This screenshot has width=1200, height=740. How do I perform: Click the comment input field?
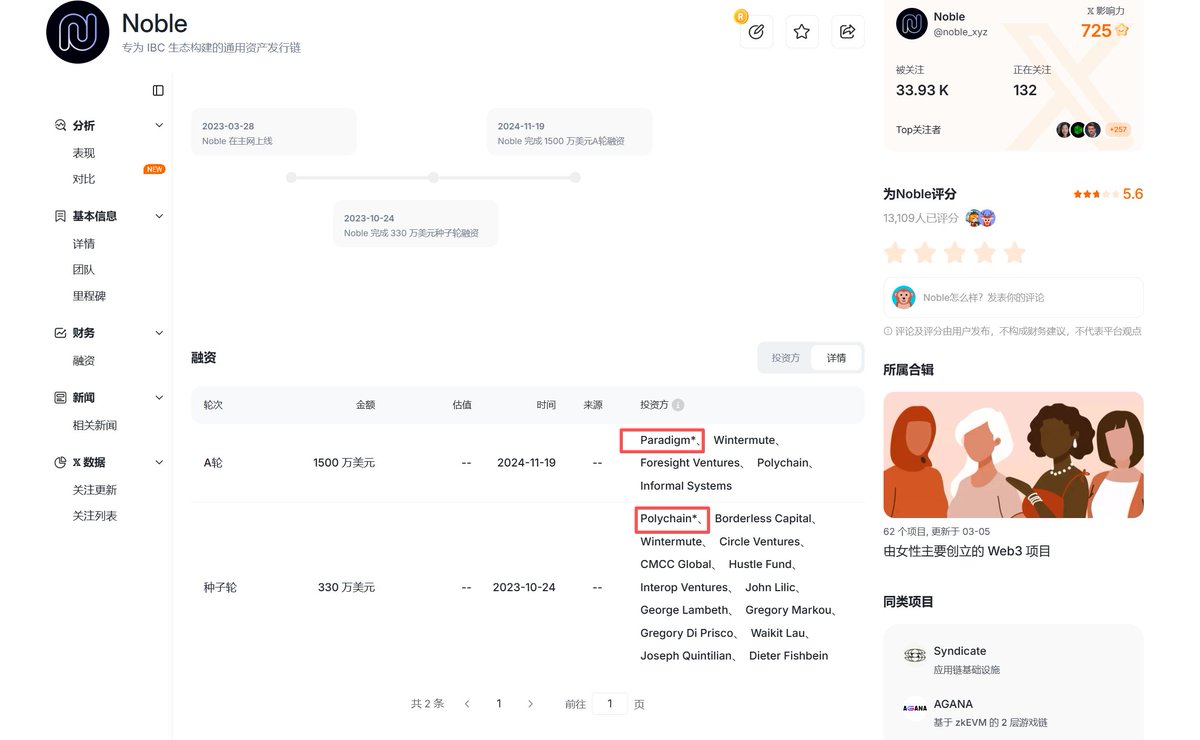[1013, 297]
